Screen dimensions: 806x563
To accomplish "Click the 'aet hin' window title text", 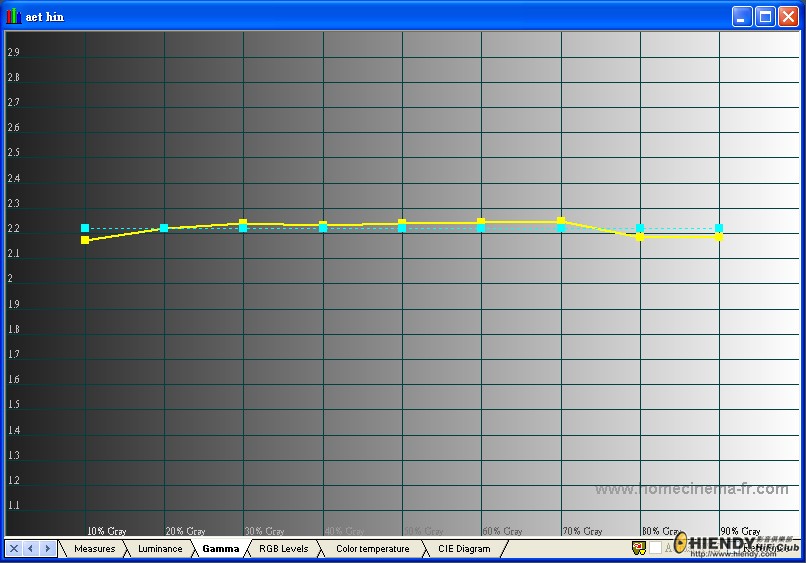I will (x=45, y=17).
